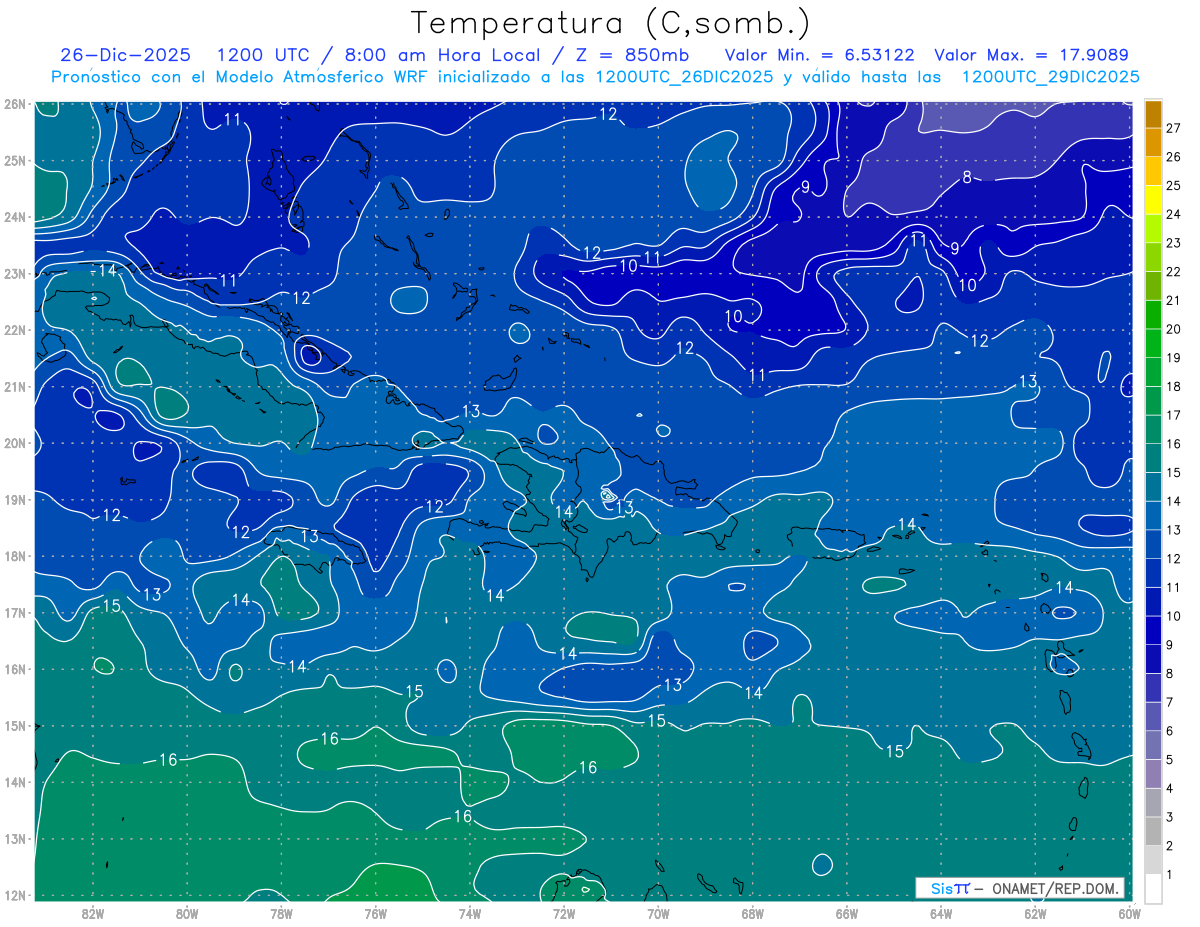This screenshot has width=1200, height=927.
Task: Click longitude axis label '72W'
Action: (564, 913)
